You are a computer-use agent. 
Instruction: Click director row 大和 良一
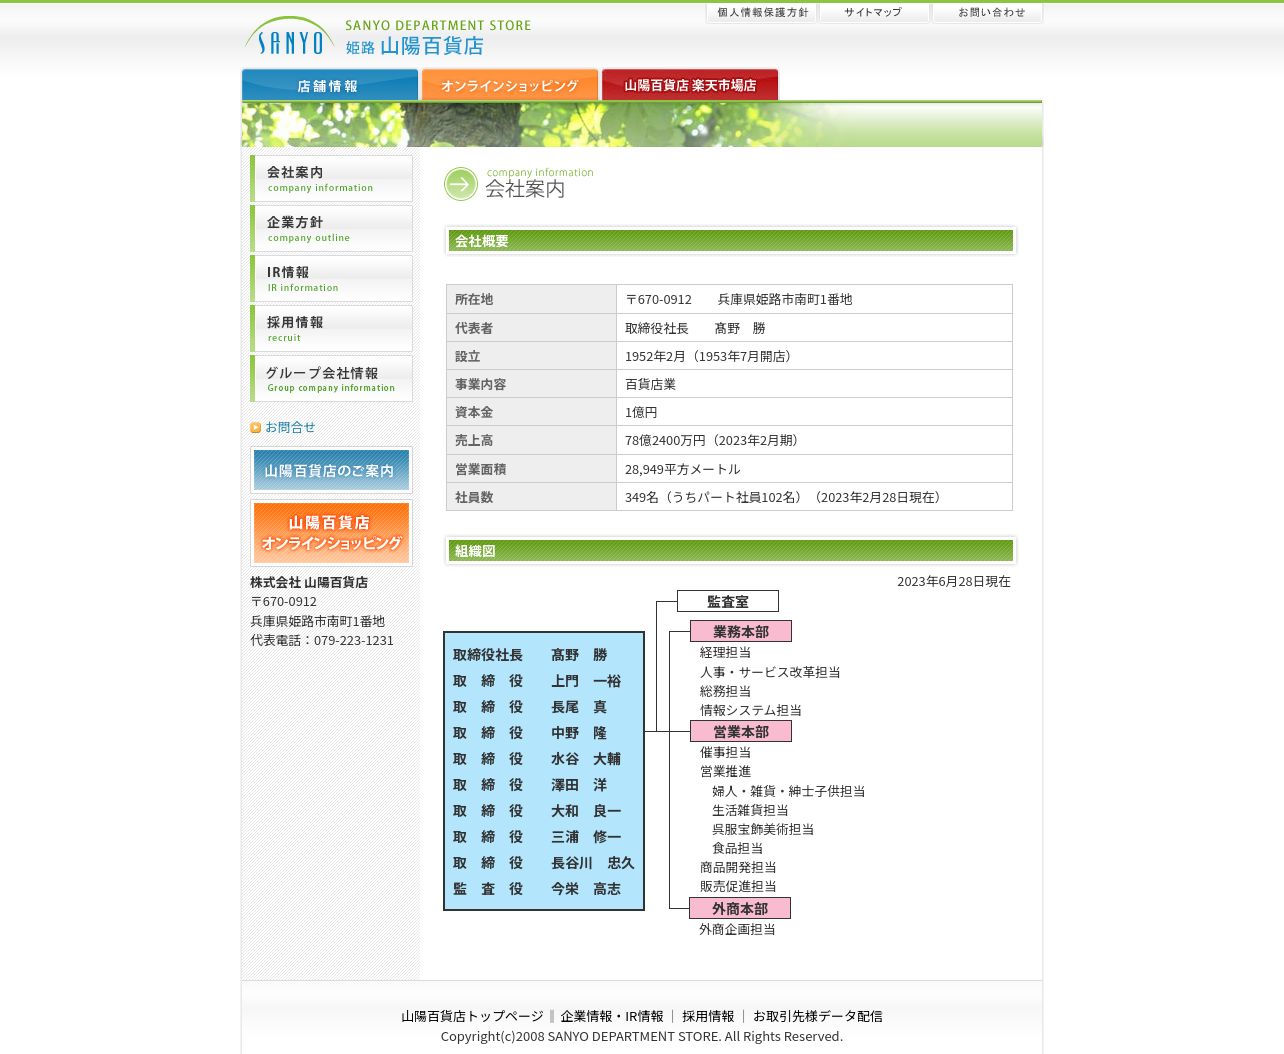(x=537, y=811)
